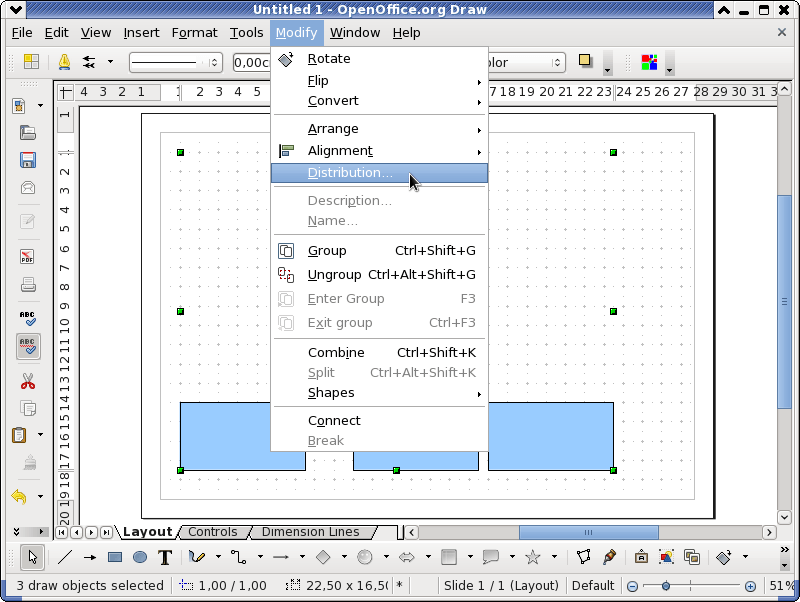Select the Ellipse tool
800x602 pixels.
(x=140, y=557)
